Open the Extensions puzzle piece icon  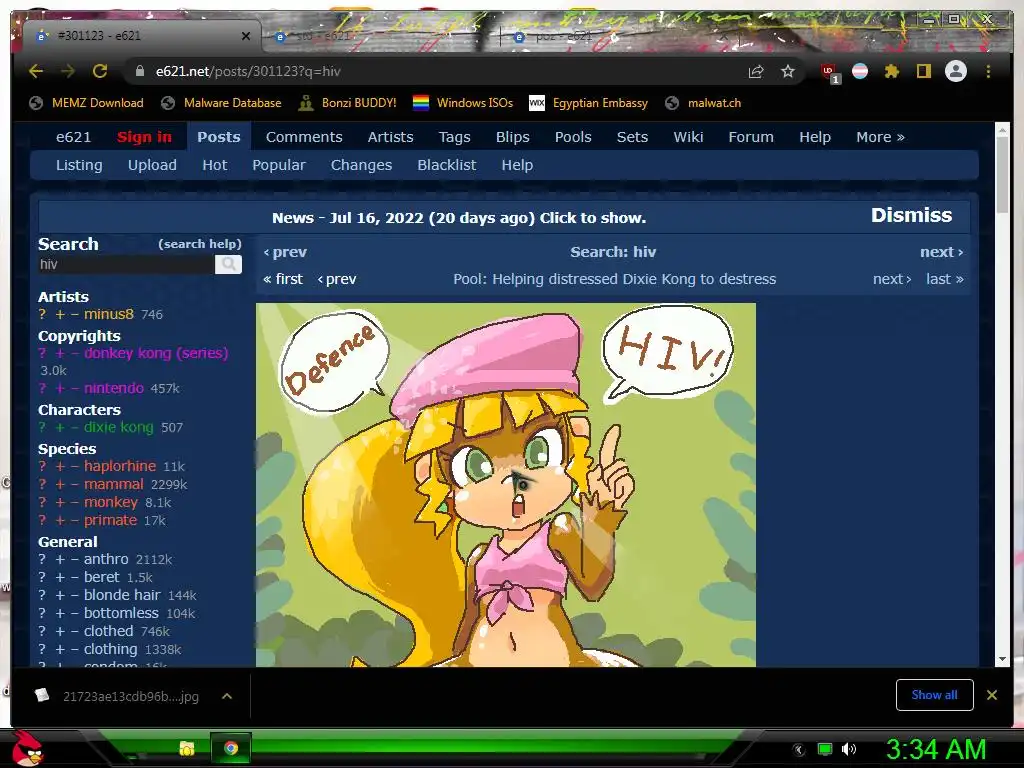tap(891, 71)
